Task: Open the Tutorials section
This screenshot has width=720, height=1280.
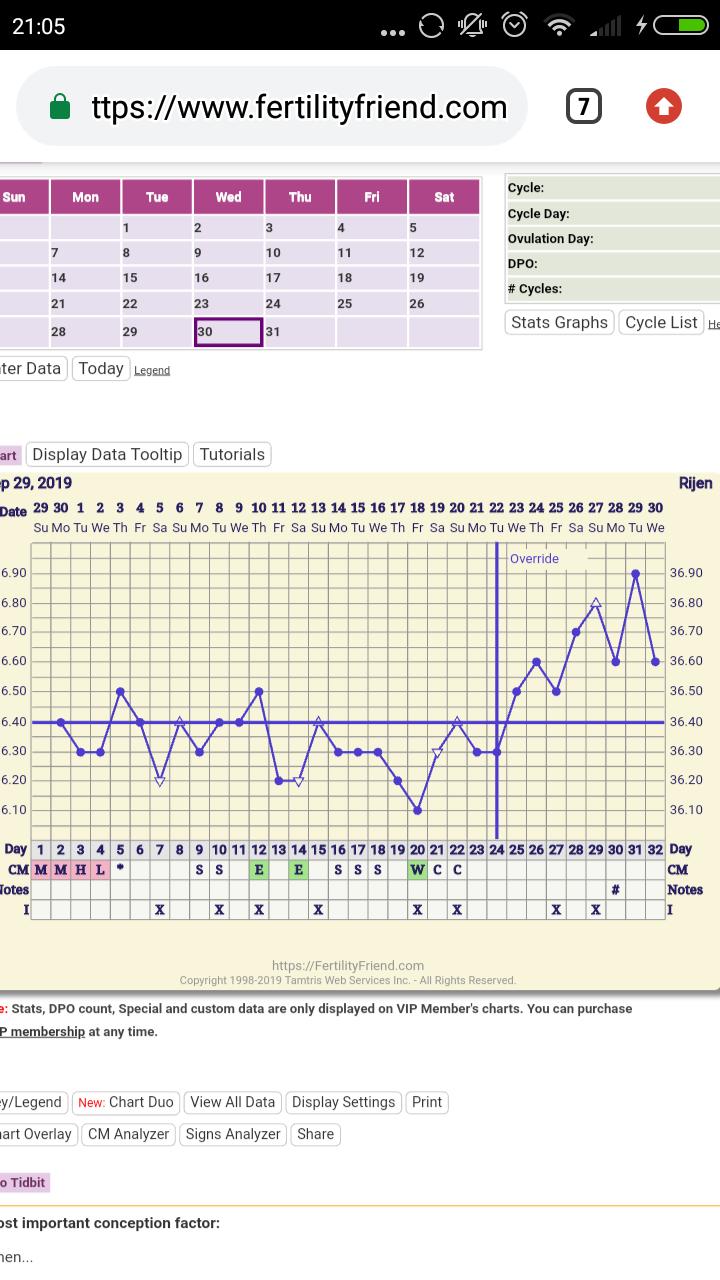Action: tap(232, 454)
